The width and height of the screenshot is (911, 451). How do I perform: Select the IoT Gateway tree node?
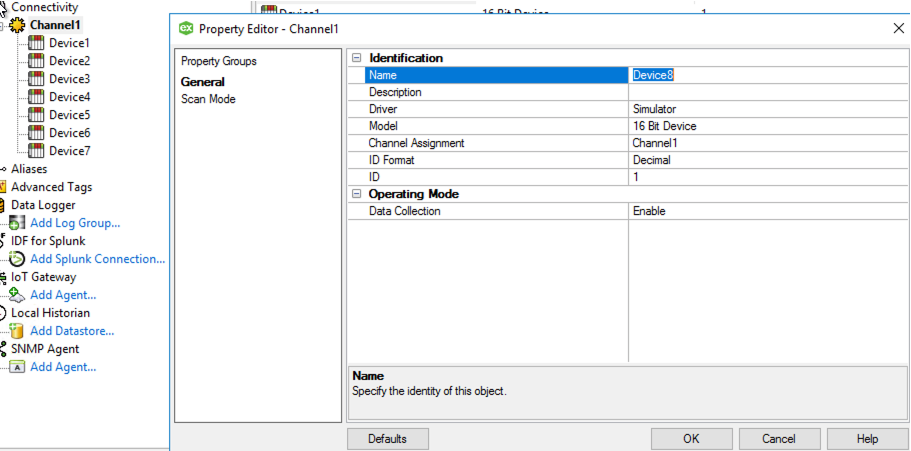coord(44,277)
